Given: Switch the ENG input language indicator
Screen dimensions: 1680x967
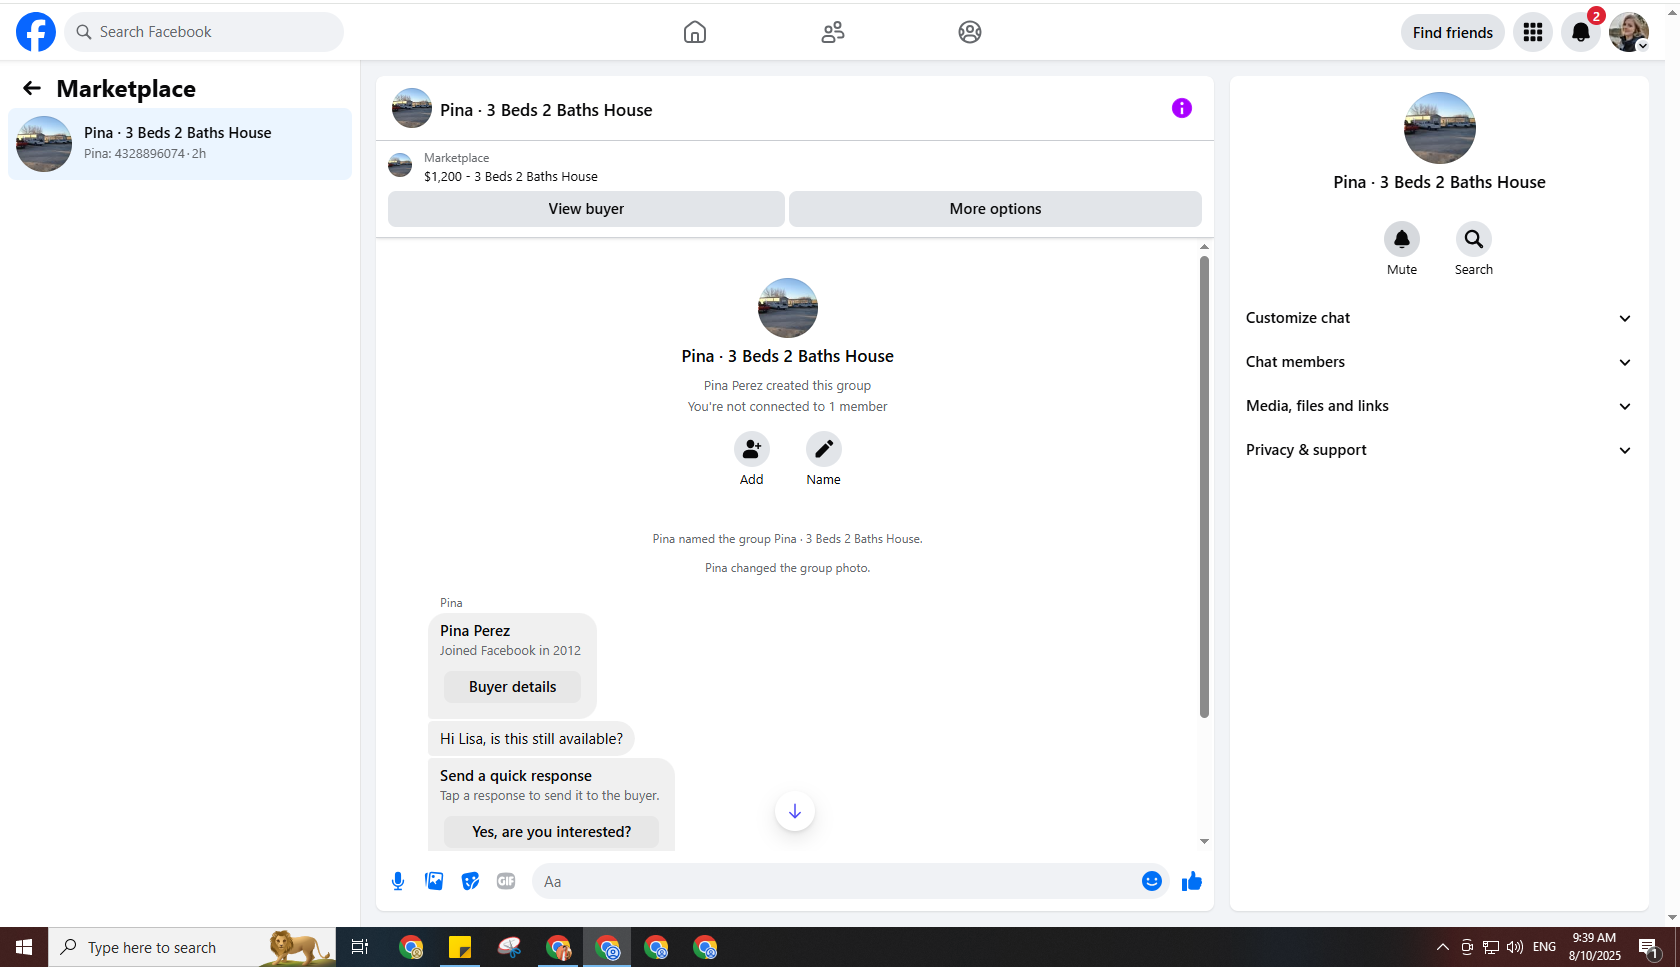Looking at the screenshot, I should (1545, 947).
